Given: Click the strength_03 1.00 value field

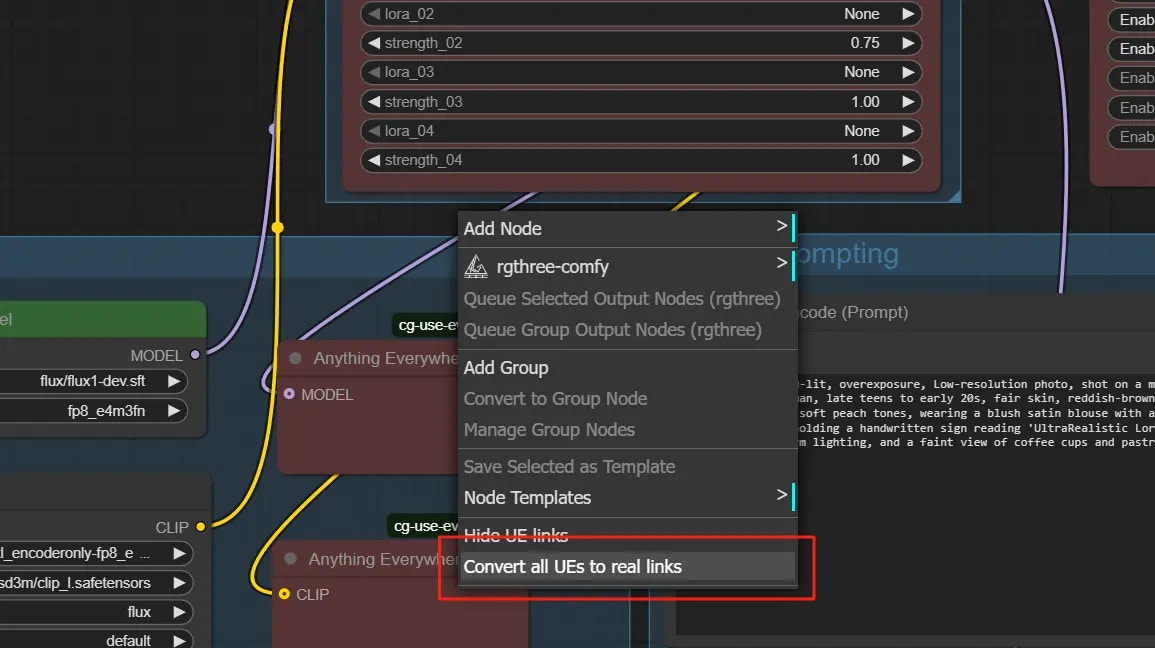Looking at the screenshot, I should 641,102.
